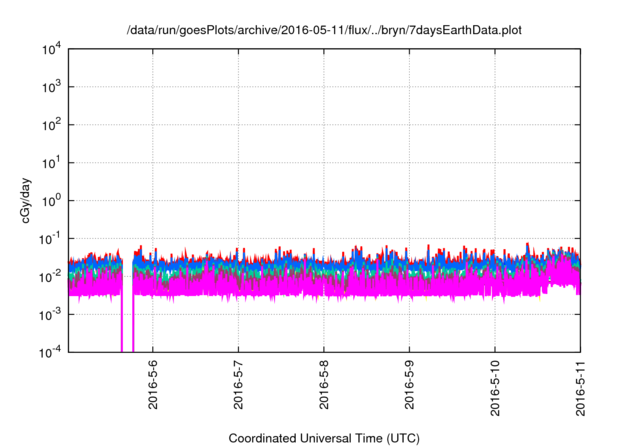Click the 10^3 y-axis tick label
Screen dimensions: 640x448
[x=52, y=87]
